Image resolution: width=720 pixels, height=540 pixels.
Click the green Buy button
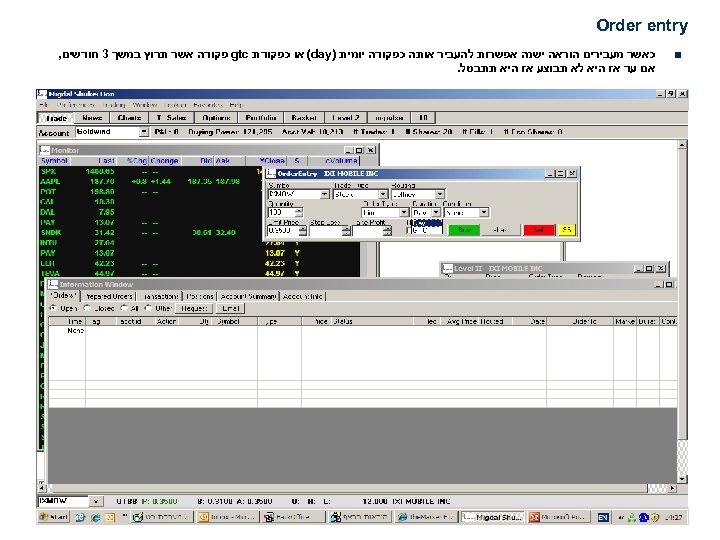(464, 230)
